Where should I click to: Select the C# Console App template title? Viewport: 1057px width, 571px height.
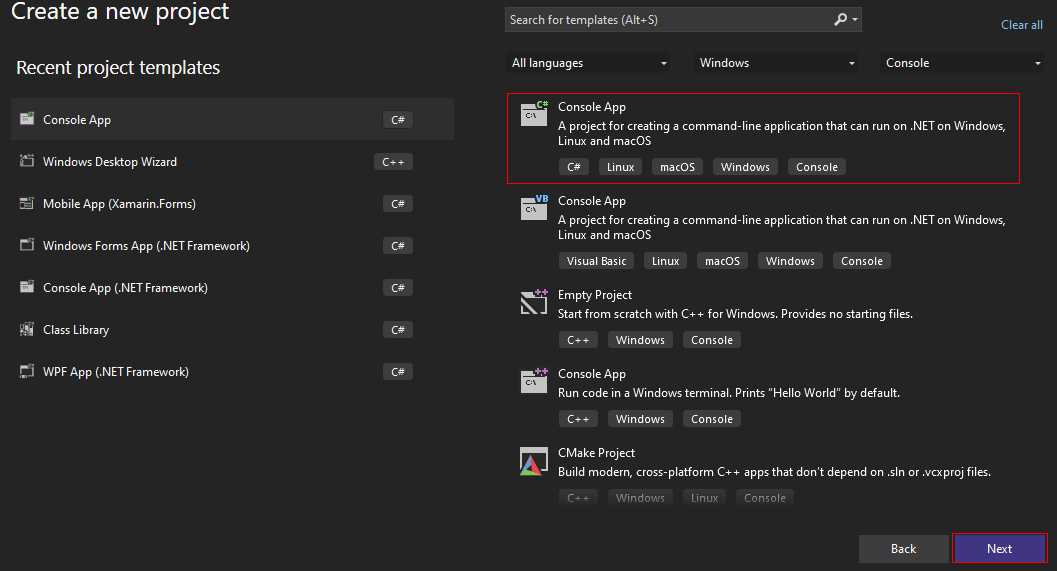(592, 107)
